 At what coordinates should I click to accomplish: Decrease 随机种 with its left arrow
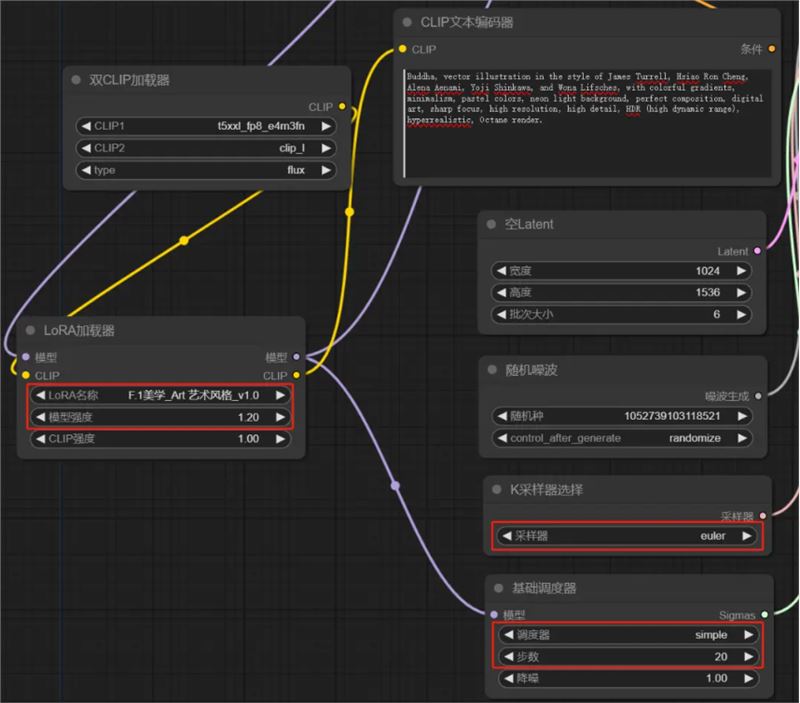pos(503,416)
